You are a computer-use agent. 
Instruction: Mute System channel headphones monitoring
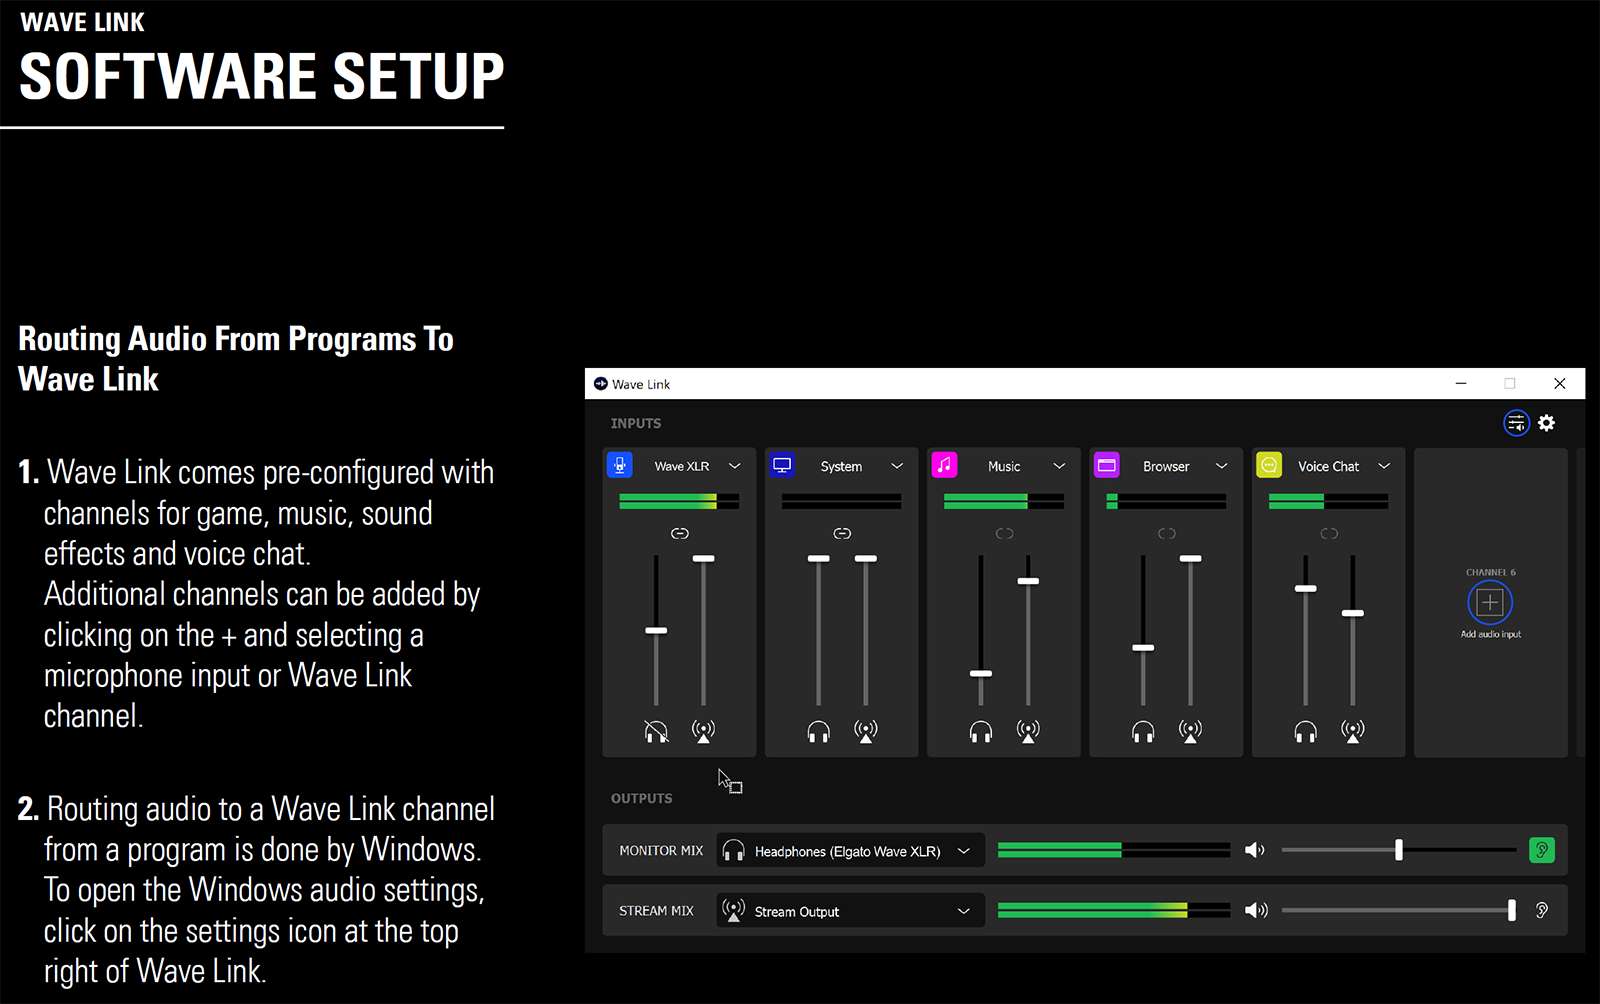point(819,732)
